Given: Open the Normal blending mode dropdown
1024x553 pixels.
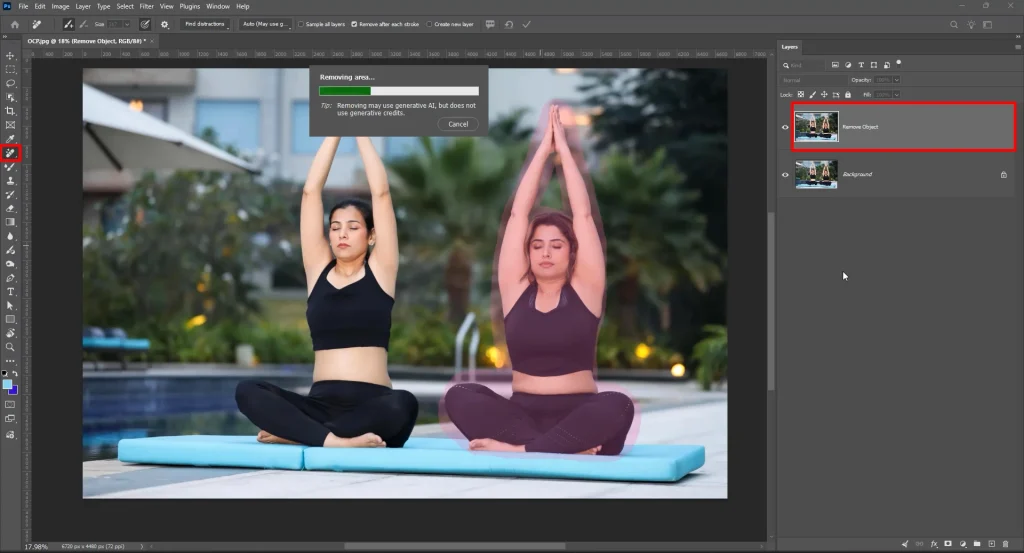Looking at the screenshot, I should click(812, 80).
